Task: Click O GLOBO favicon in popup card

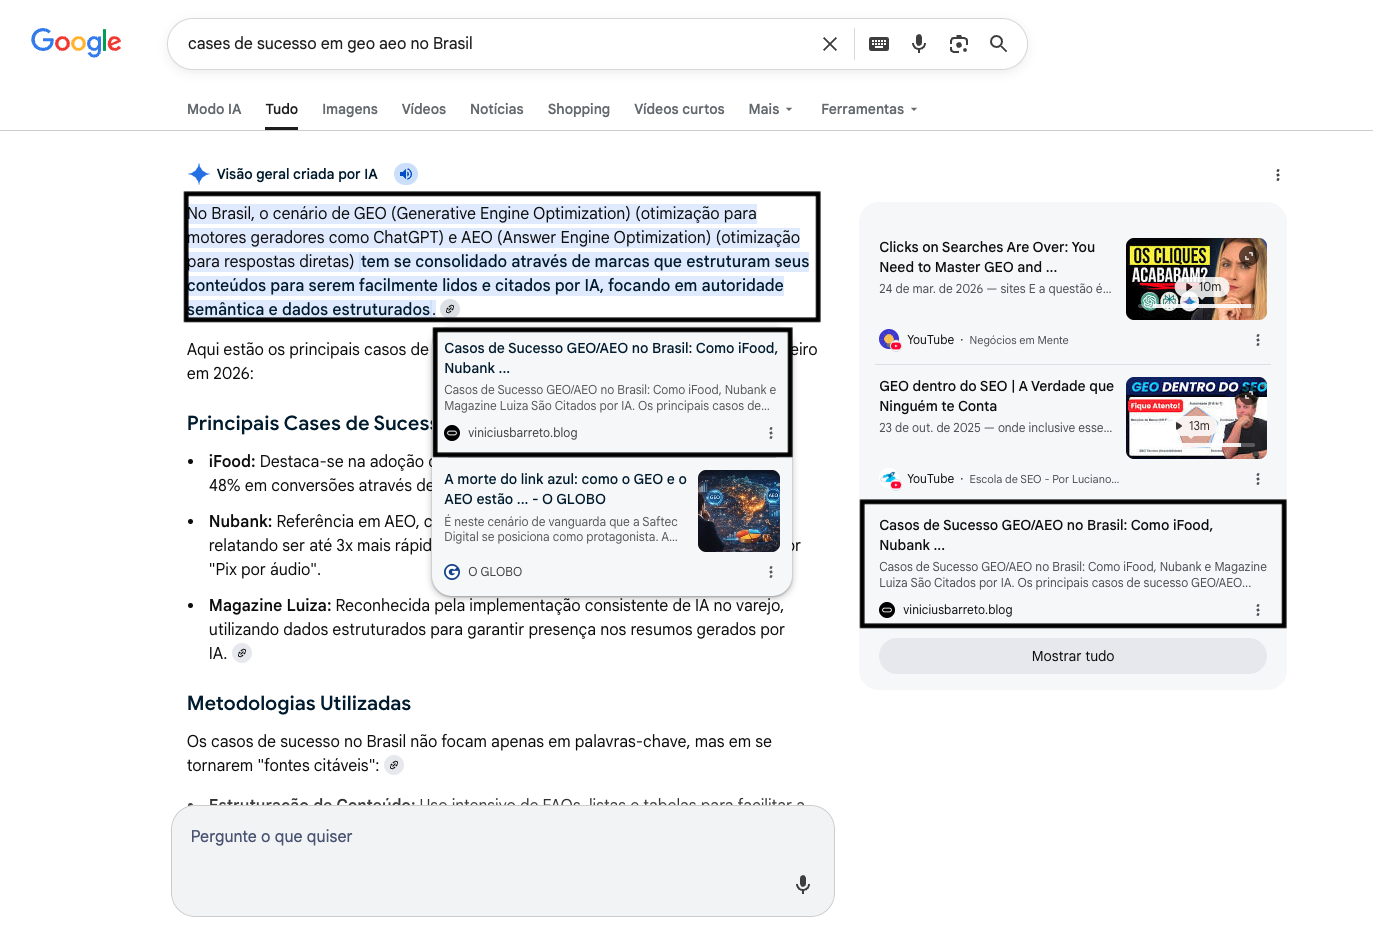Action: [x=452, y=572]
